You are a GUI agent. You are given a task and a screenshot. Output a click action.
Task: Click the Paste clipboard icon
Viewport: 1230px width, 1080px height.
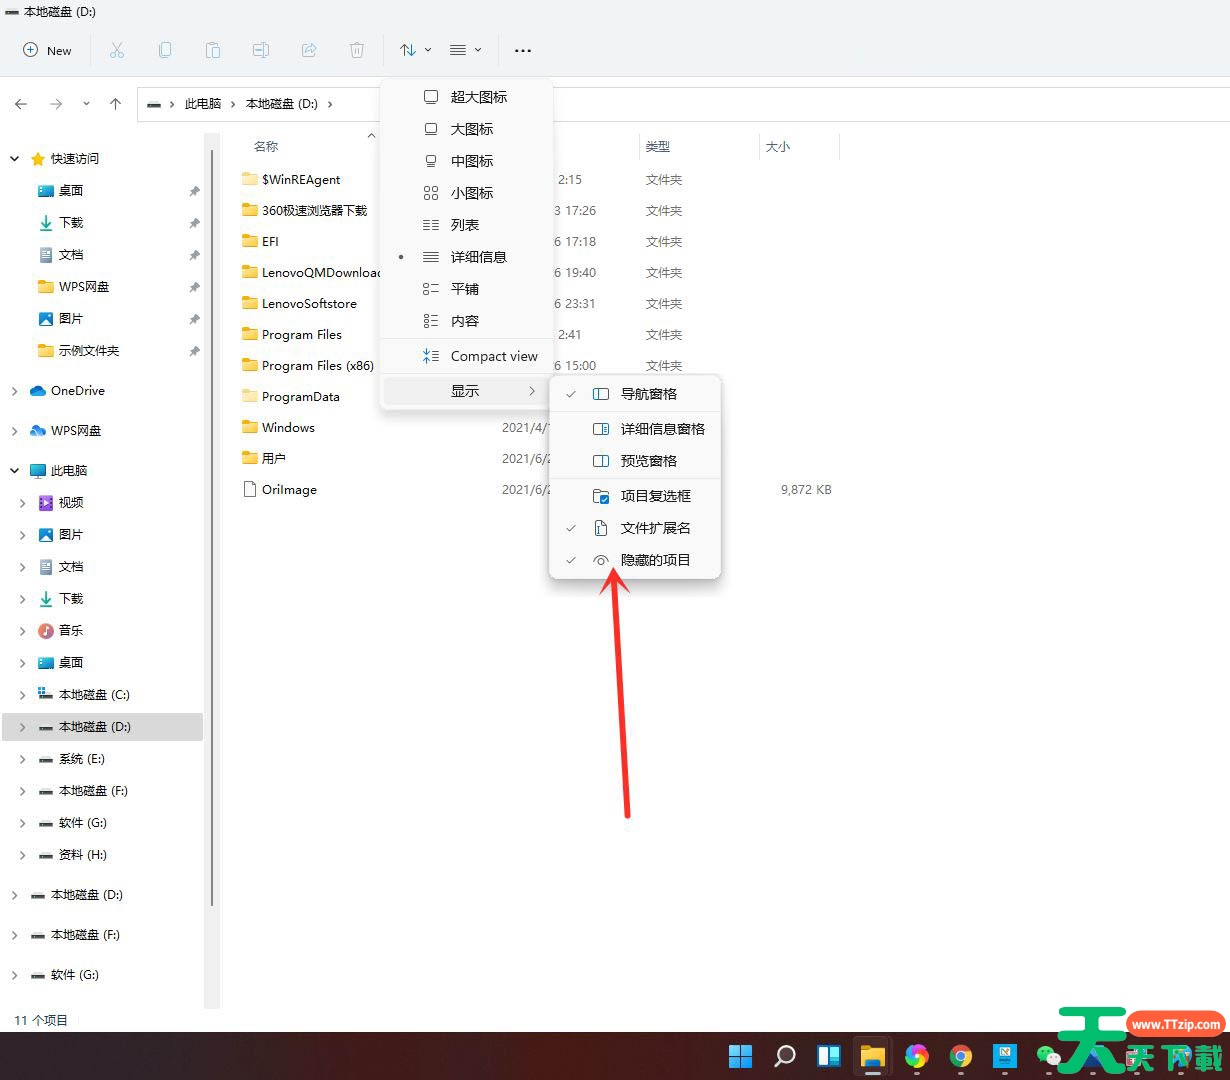(x=213, y=50)
